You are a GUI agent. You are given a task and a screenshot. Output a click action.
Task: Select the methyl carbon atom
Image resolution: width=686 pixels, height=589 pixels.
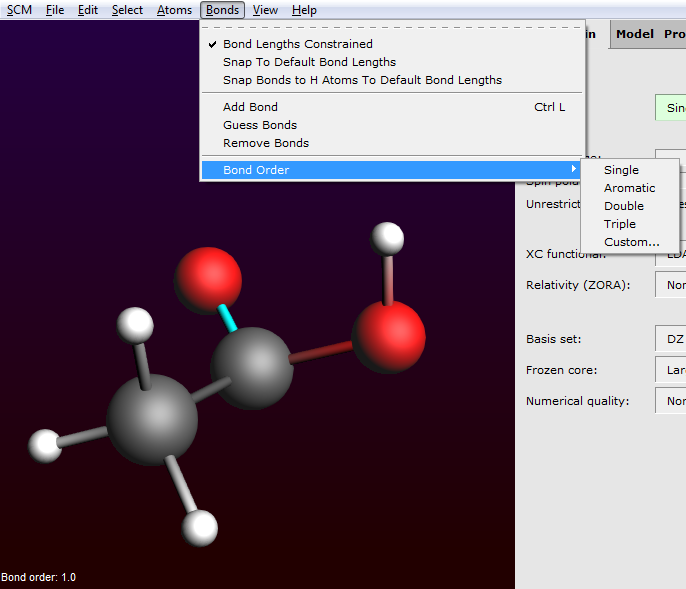point(152,419)
